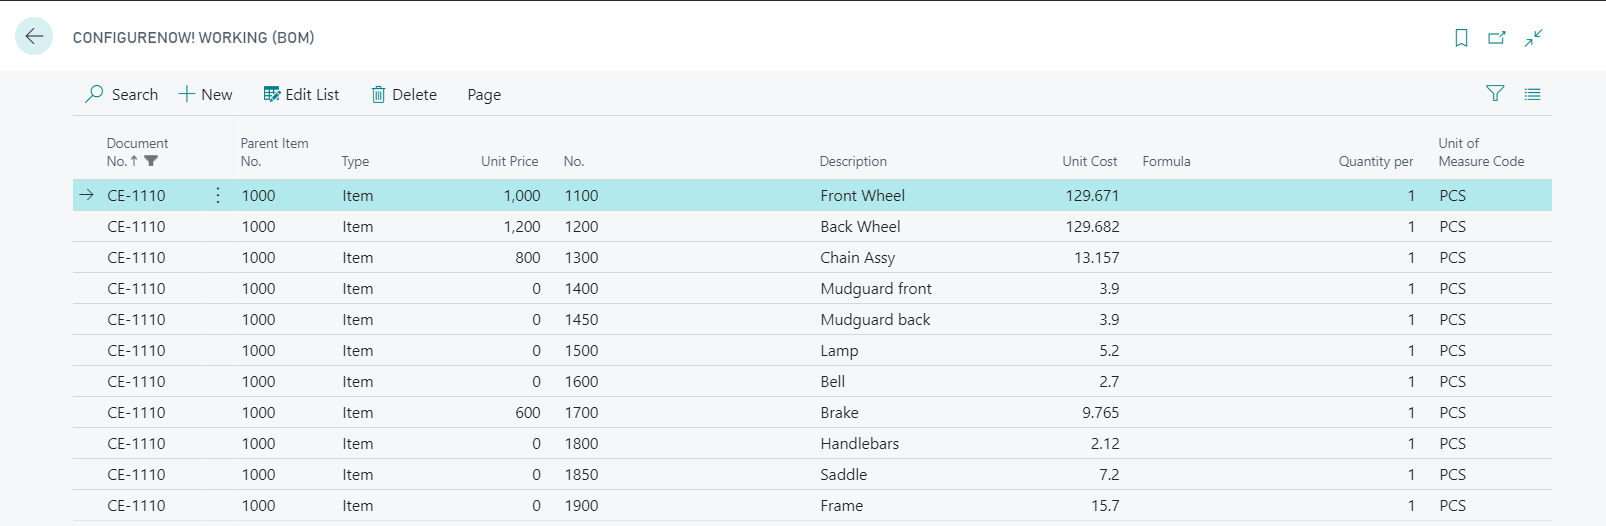Toggle the list view layout icon
The image size is (1606, 526).
point(1532,94)
